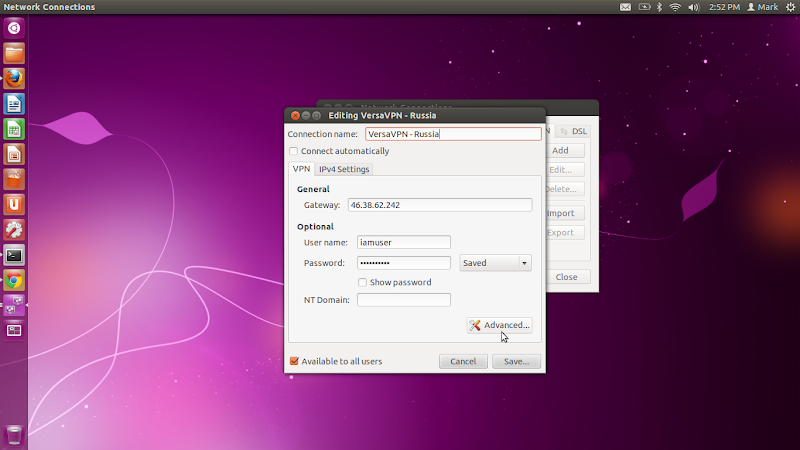The width and height of the screenshot is (800, 450).
Task: Cancel editing the VPN connection
Action: pos(463,361)
